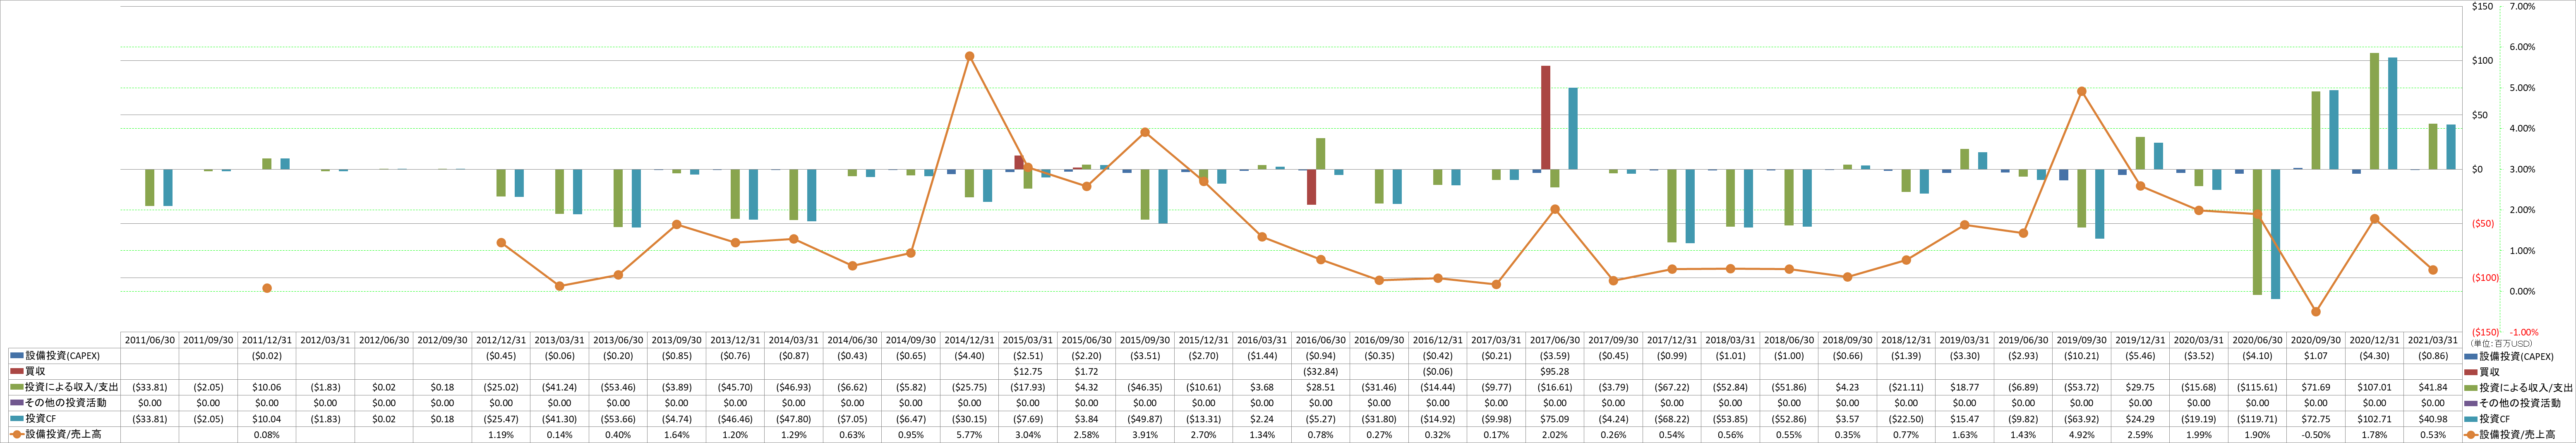
Task: Click the $75.09 investing CF cell
Action: [1554, 419]
